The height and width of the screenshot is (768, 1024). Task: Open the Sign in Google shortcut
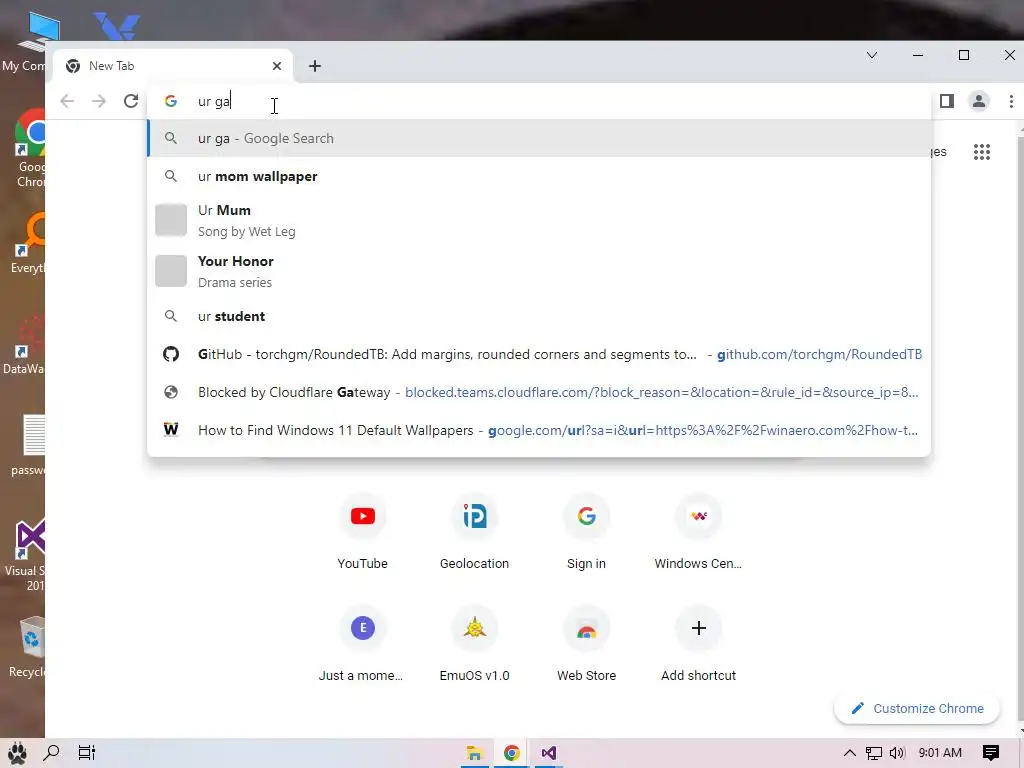[x=586, y=532]
